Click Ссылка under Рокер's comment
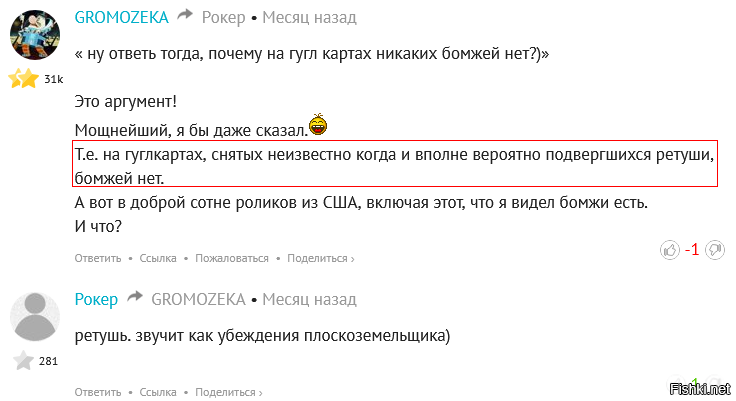Image resolution: width=736 pixels, height=401 pixels. (158, 392)
